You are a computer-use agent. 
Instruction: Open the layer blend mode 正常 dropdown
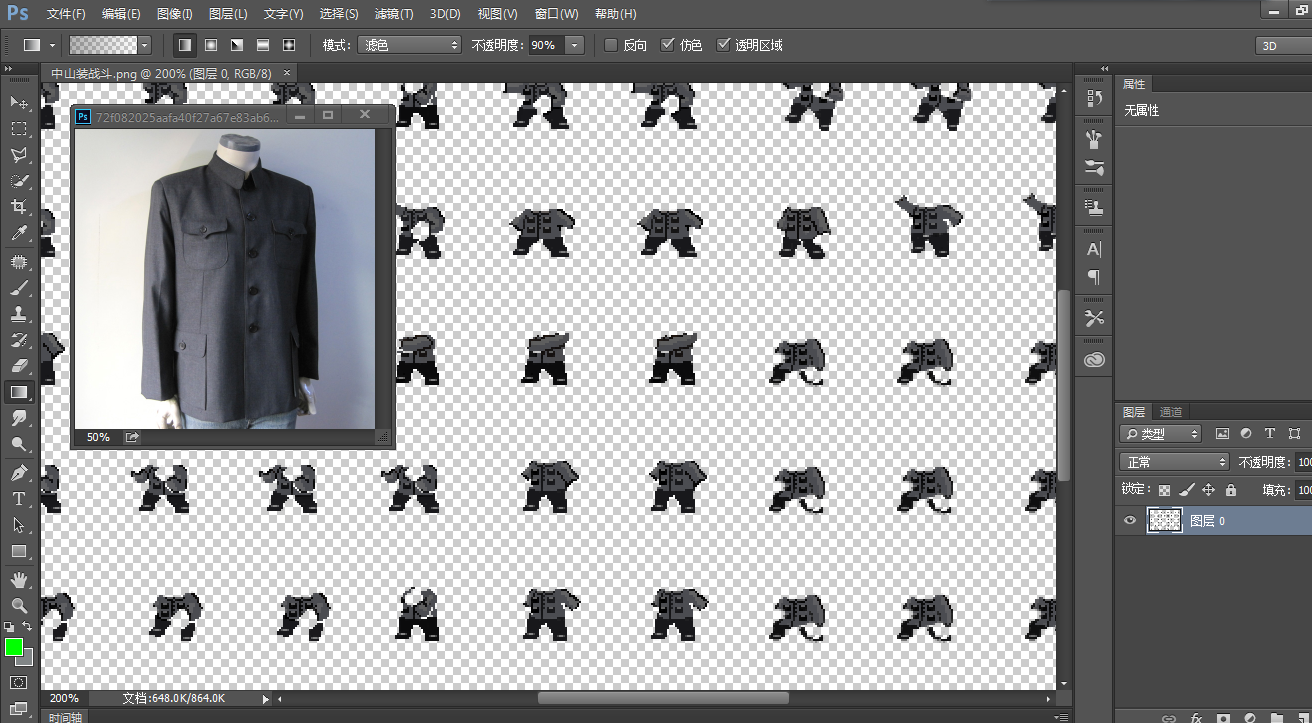coord(1175,462)
